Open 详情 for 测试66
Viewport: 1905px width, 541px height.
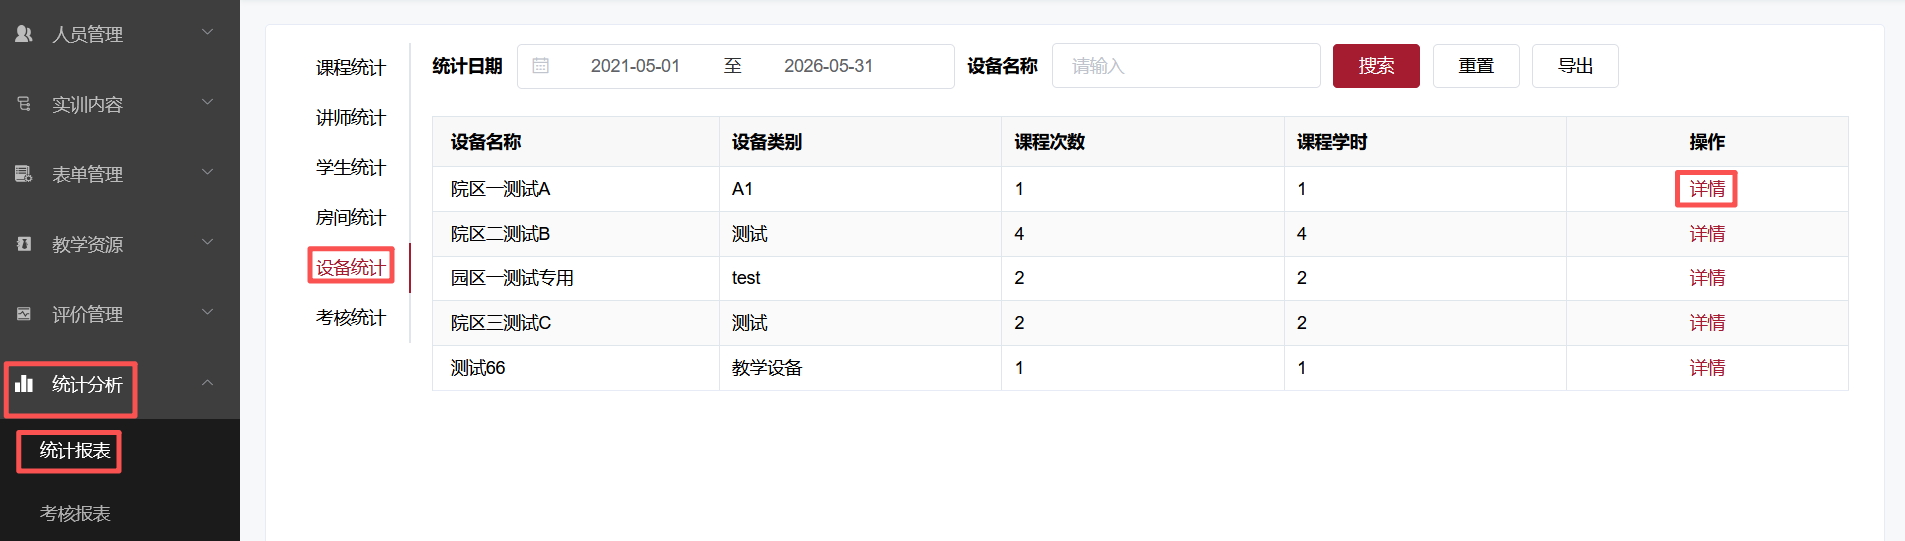[x=1707, y=368]
